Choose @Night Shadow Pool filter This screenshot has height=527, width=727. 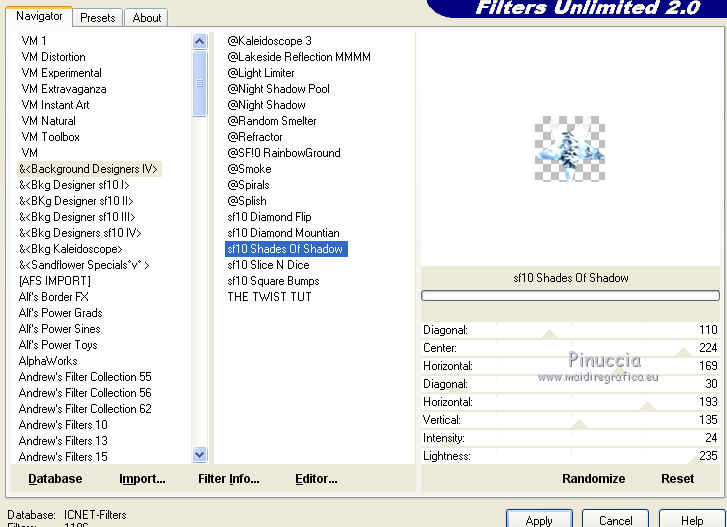point(278,89)
